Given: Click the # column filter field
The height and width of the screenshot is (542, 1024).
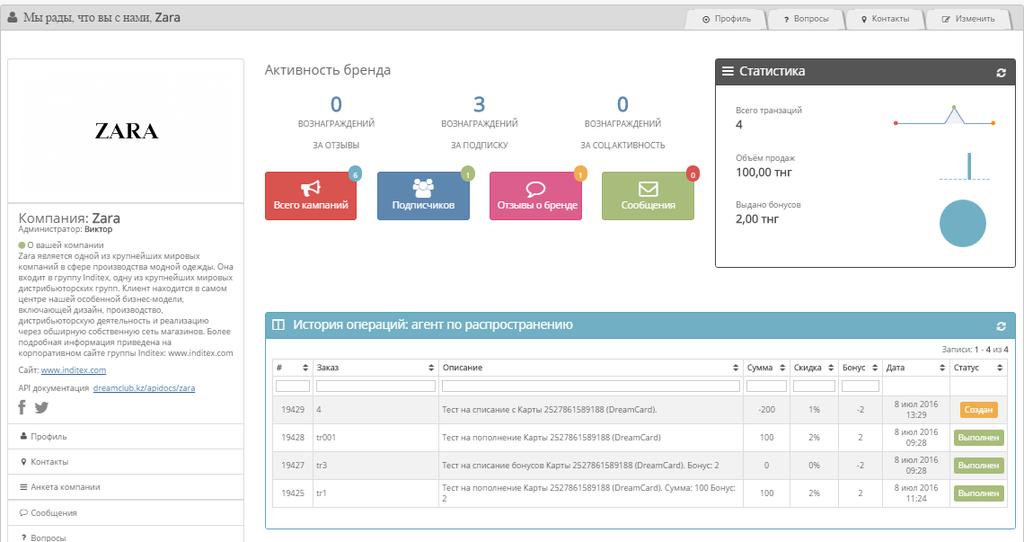Looking at the screenshot, I should [293, 386].
